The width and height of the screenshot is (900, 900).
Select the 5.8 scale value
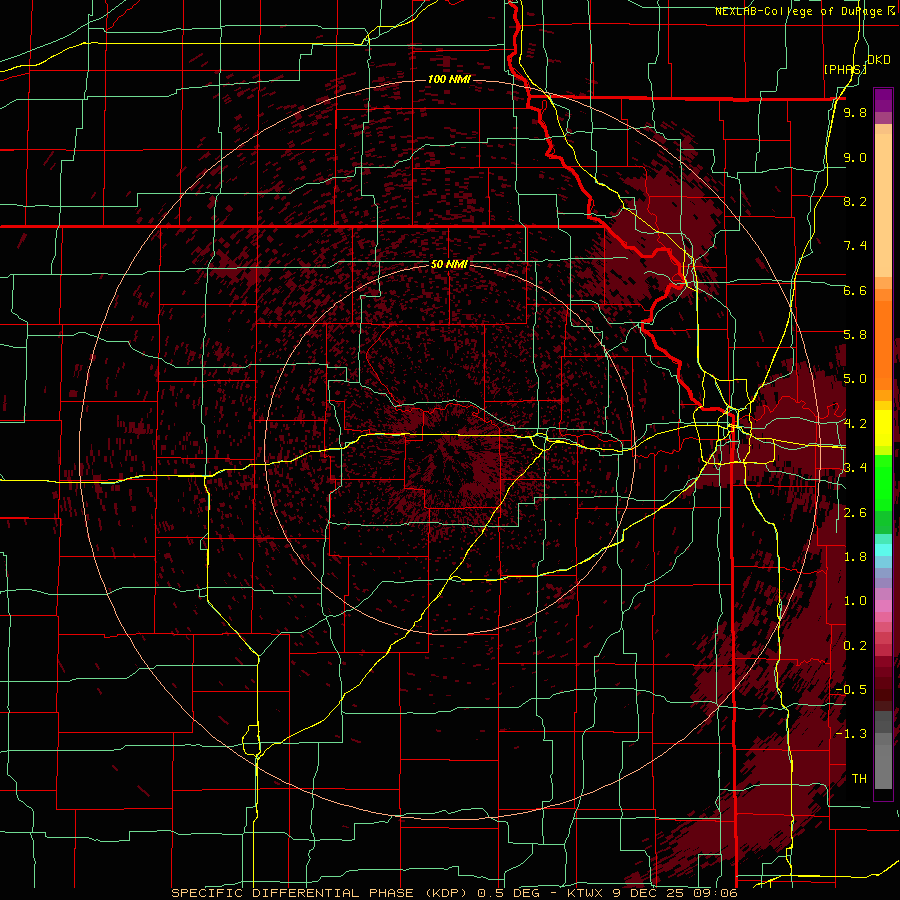pos(855,335)
